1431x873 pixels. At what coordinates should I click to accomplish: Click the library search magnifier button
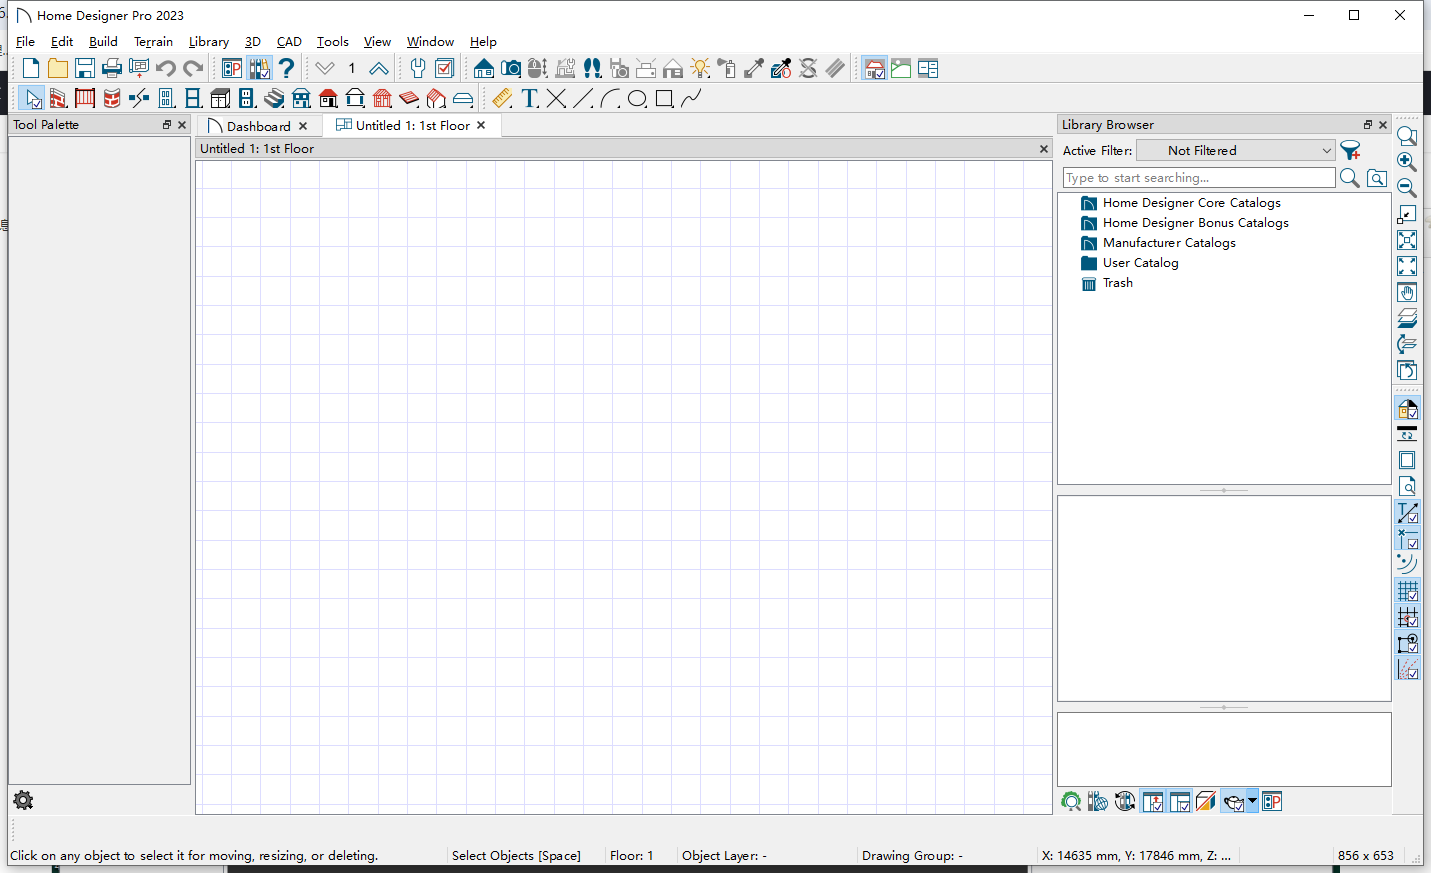tap(1350, 178)
